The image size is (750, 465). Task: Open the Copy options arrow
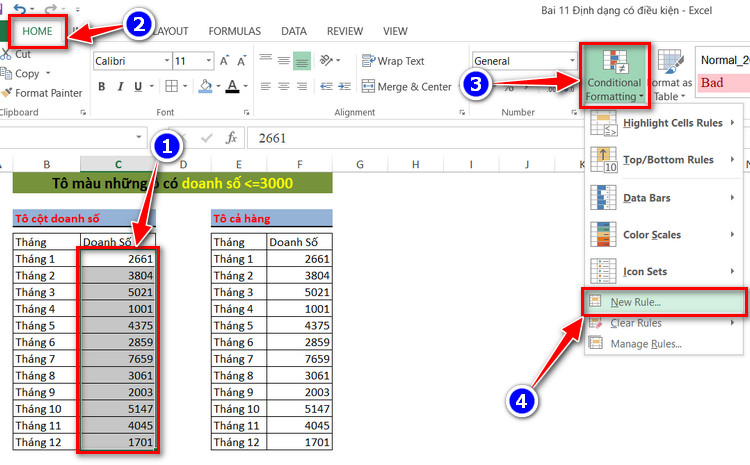[48, 73]
